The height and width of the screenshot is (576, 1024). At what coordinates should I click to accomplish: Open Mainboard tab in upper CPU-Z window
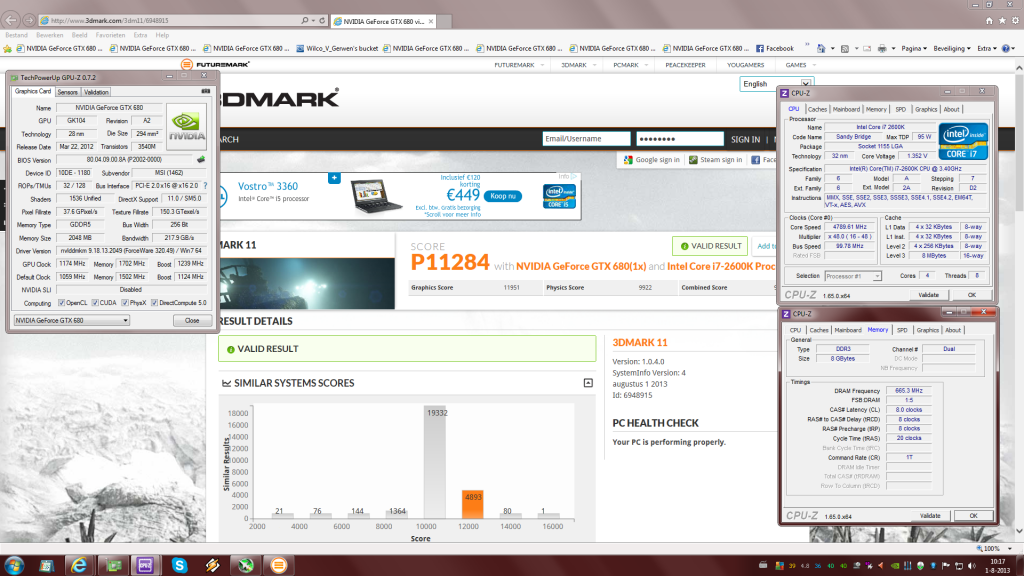(x=846, y=110)
